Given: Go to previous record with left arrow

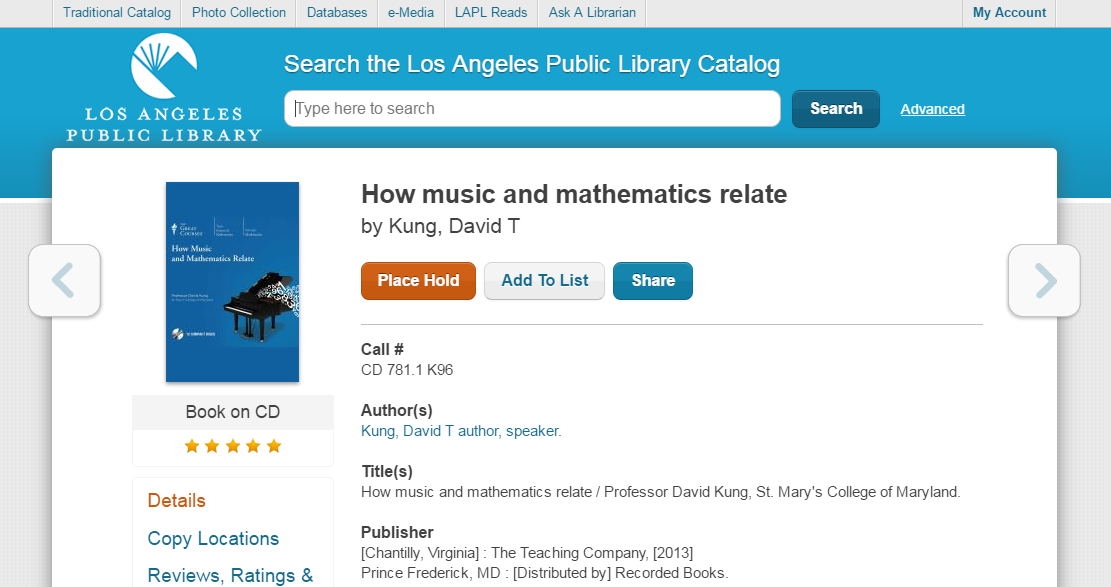Looking at the screenshot, I should pos(64,281).
